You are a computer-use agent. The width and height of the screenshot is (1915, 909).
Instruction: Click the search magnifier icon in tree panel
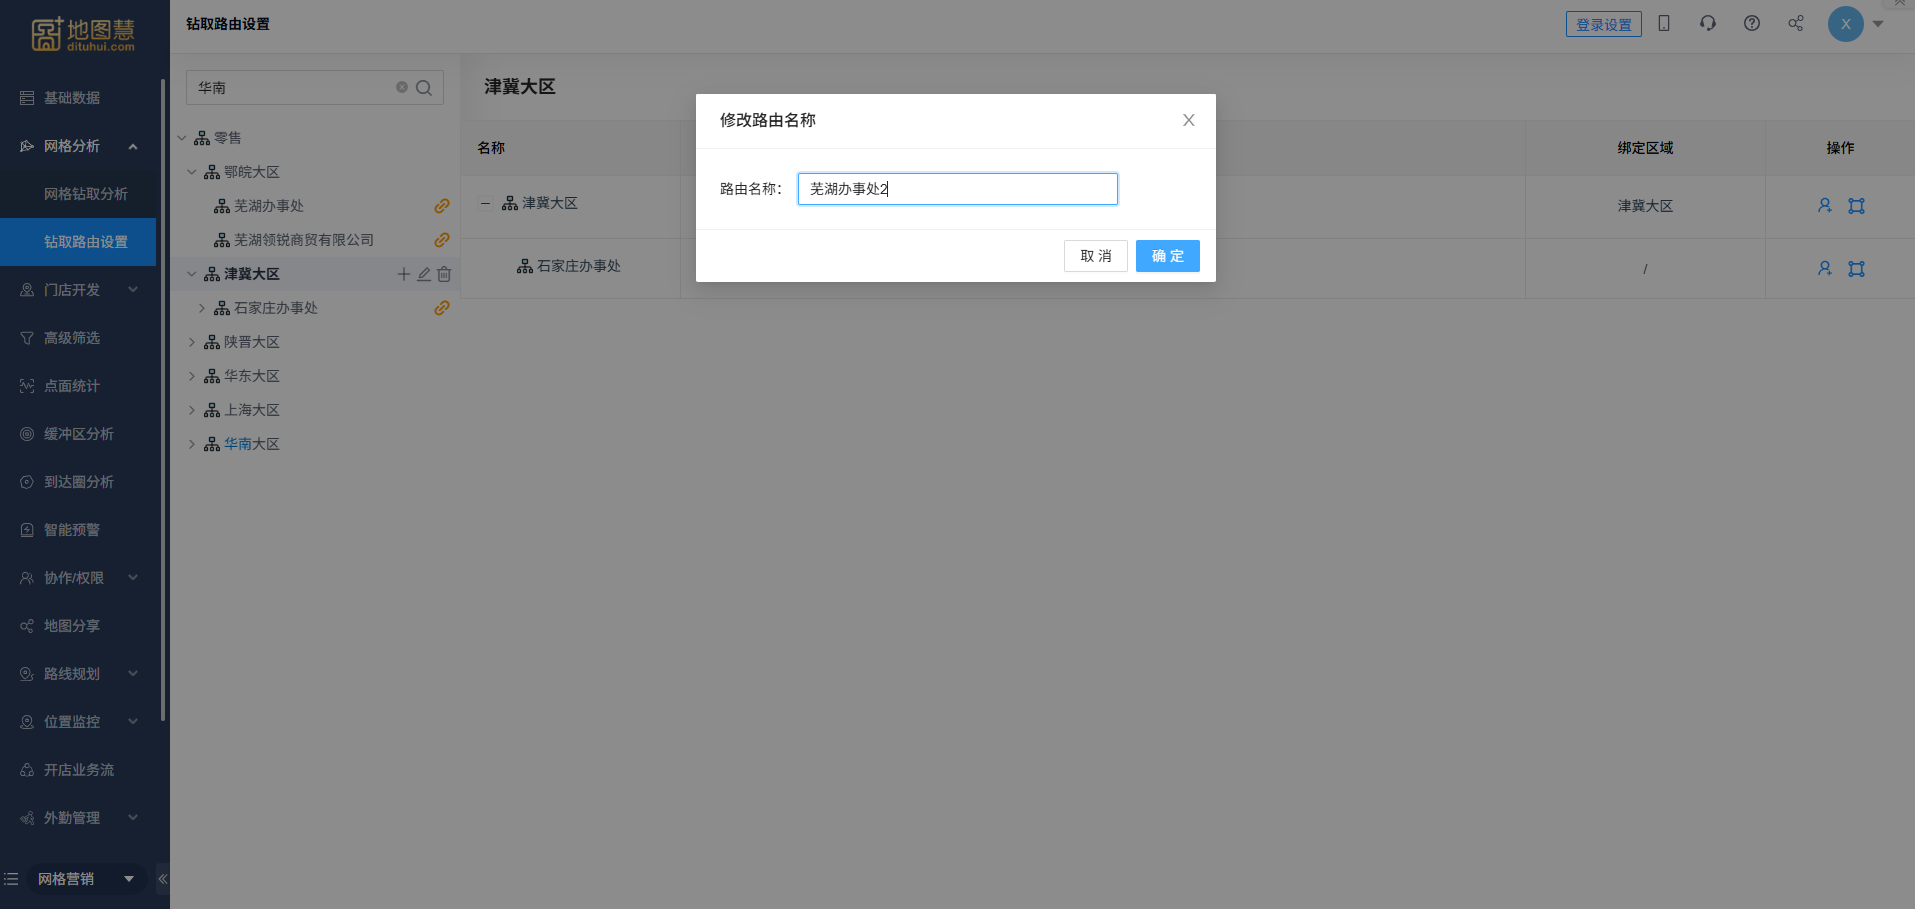point(424,88)
